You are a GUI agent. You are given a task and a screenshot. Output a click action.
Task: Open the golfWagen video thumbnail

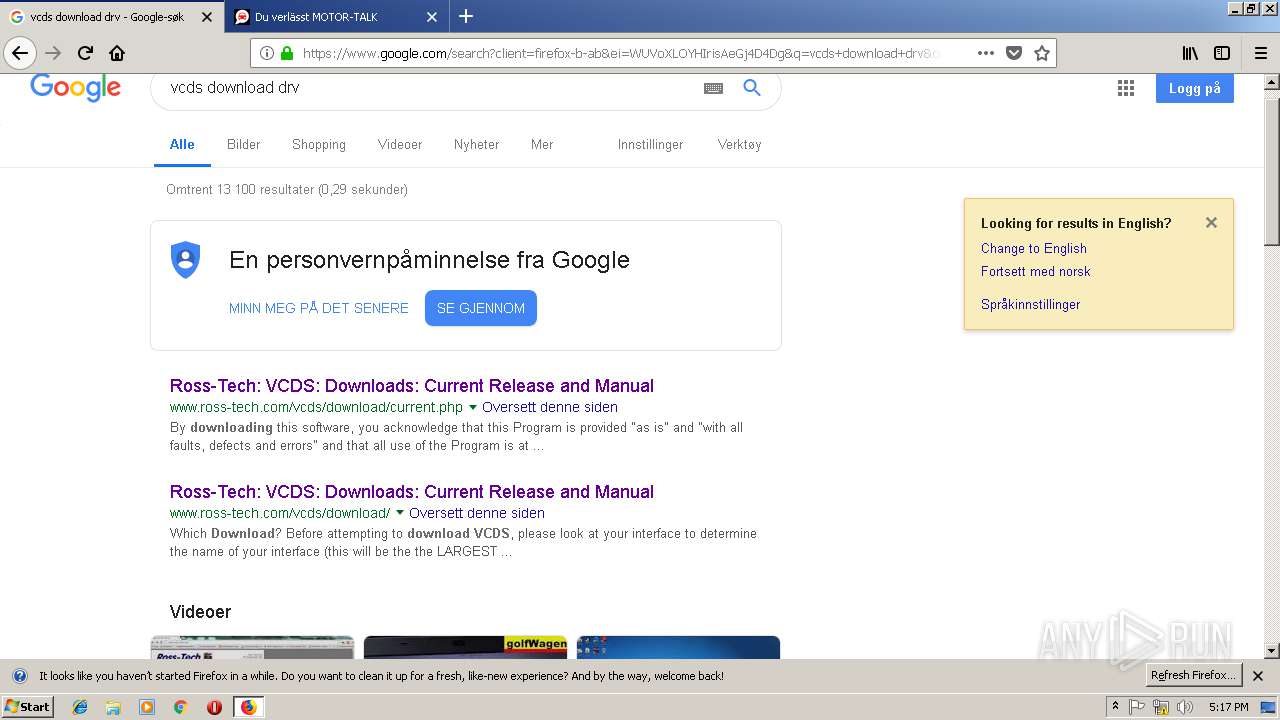[465, 647]
